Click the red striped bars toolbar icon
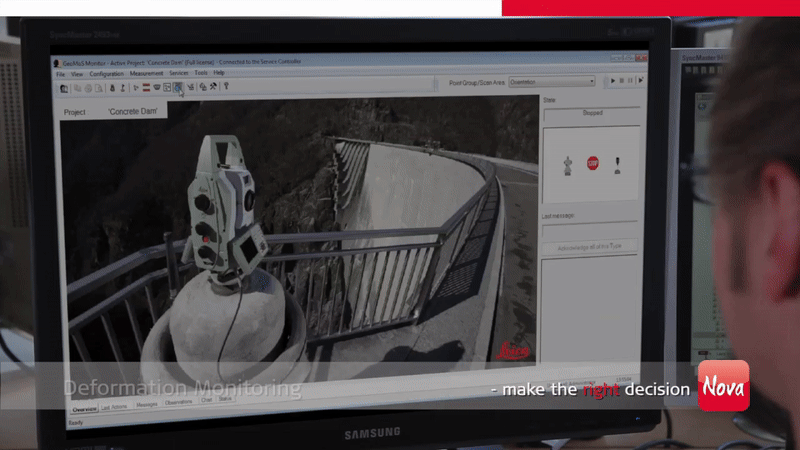 click(146, 88)
